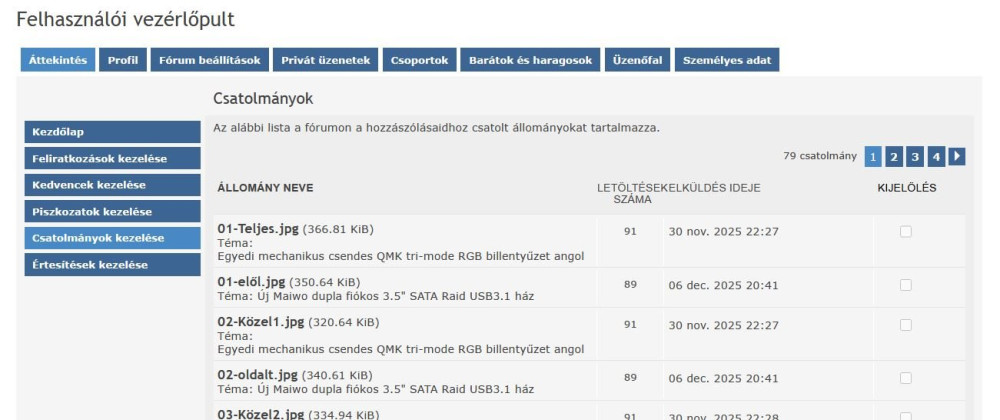Check the box for 02-oldalt.jpg
This screenshot has width=1000, height=420.
[x=906, y=378]
